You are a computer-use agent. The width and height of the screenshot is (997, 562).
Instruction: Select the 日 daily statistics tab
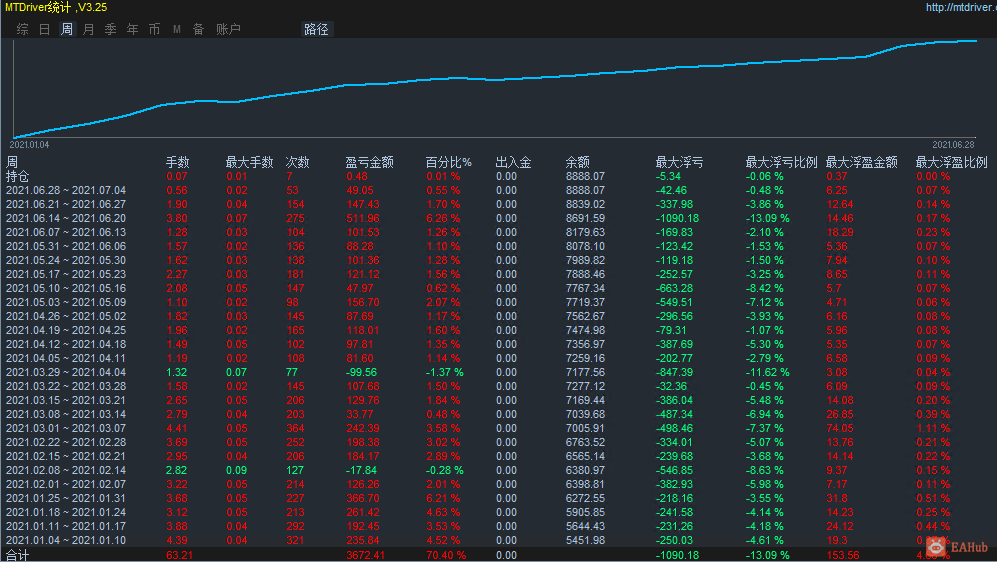45,29
